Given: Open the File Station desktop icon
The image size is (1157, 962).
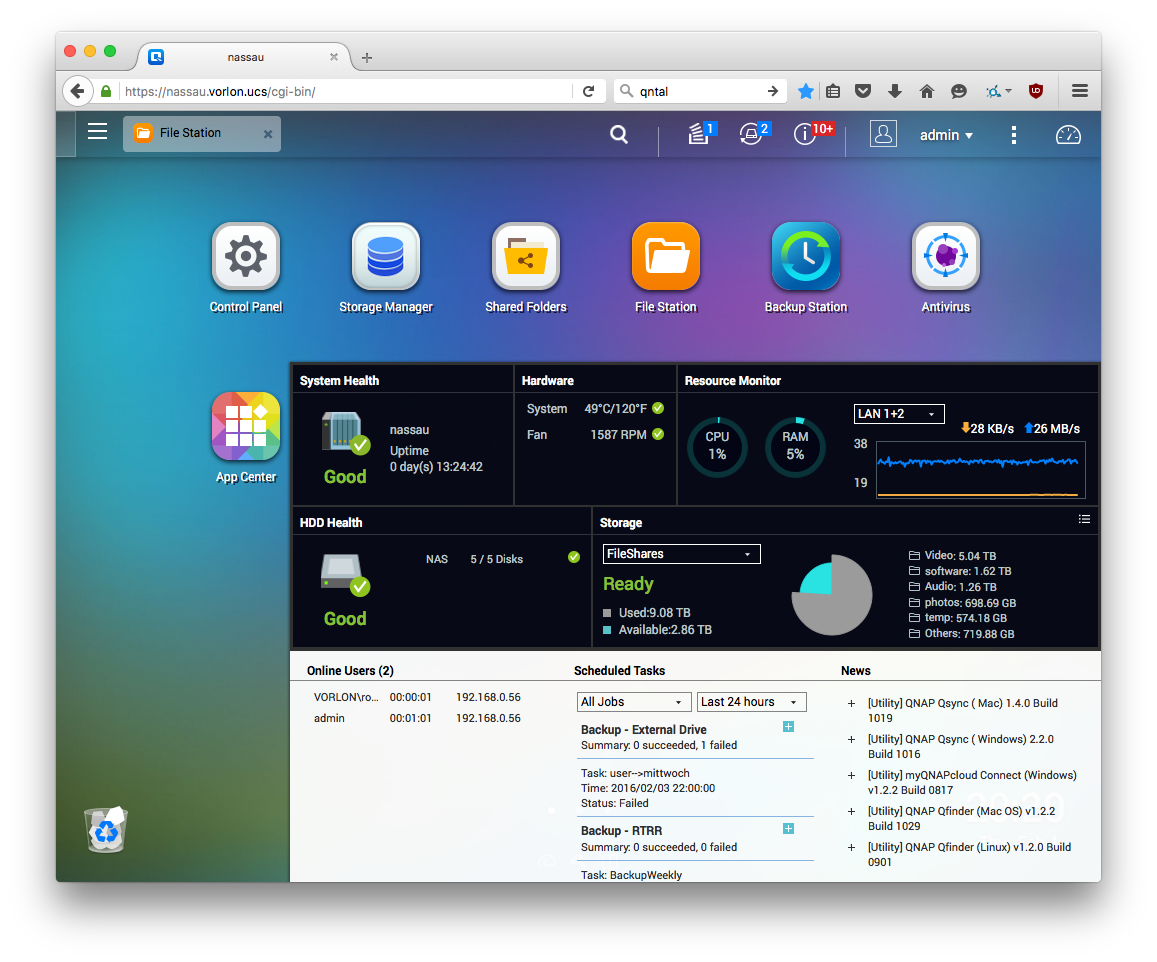Looking at the screenshot, I should pyautogui.click(x=666, y=256).
